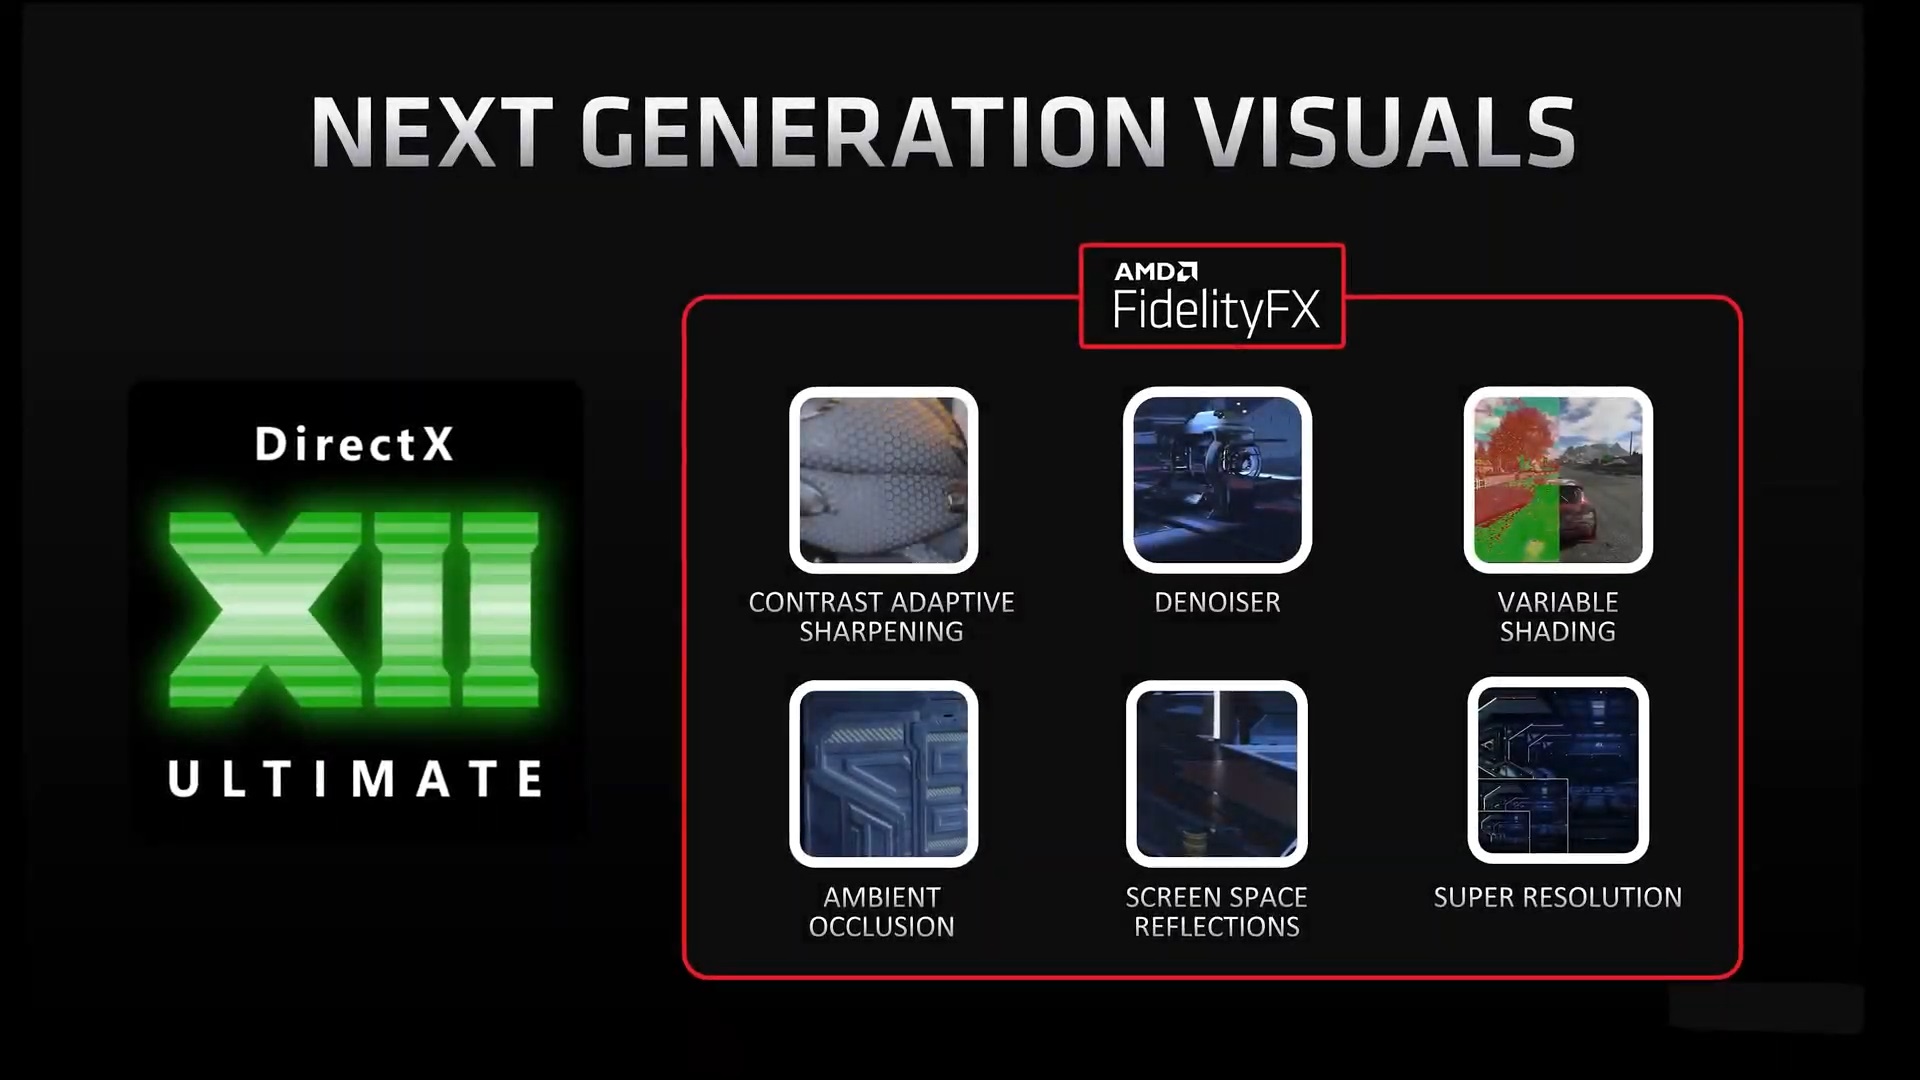Viewport: 1920px width, 1080px height.
Task: Select the Denoiser feature icon
Action: click(x=1216, y=479)
